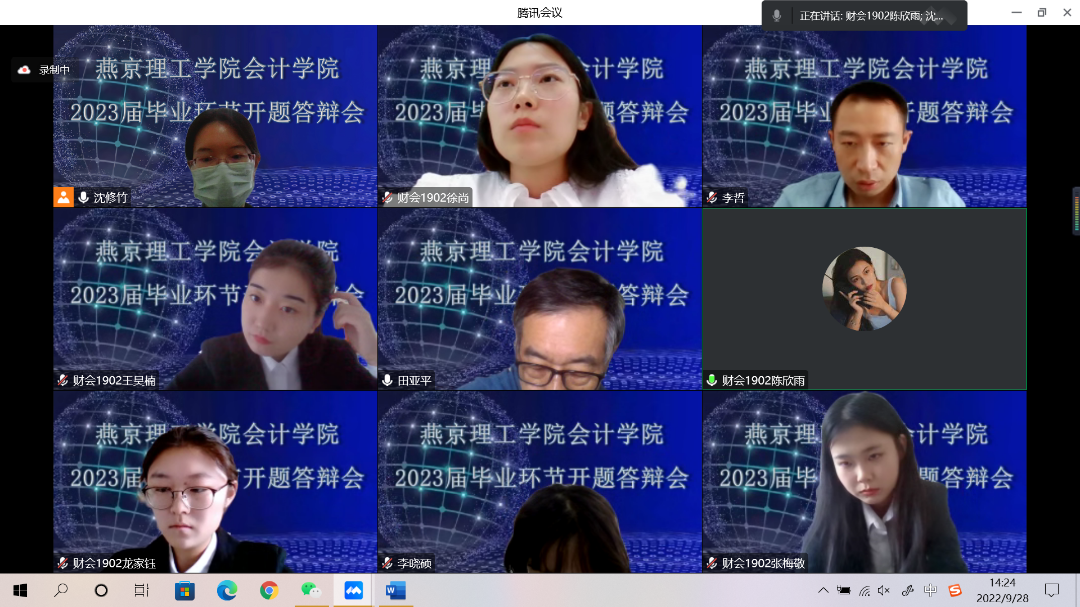Open the Windows Start menu
1080x607 pixels.
click(x=20, y=590)
